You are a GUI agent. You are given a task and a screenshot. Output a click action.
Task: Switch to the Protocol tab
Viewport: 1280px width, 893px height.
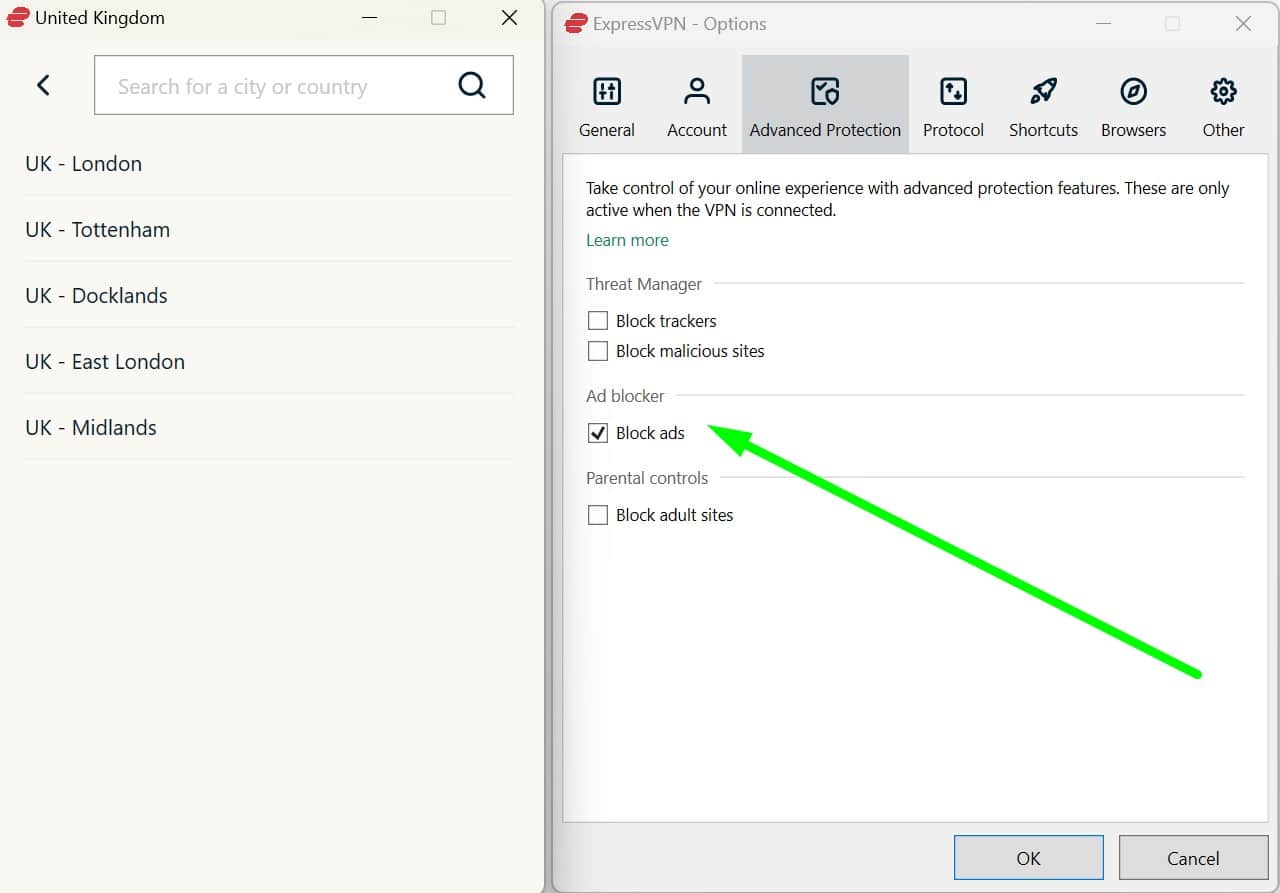[953, 105]
